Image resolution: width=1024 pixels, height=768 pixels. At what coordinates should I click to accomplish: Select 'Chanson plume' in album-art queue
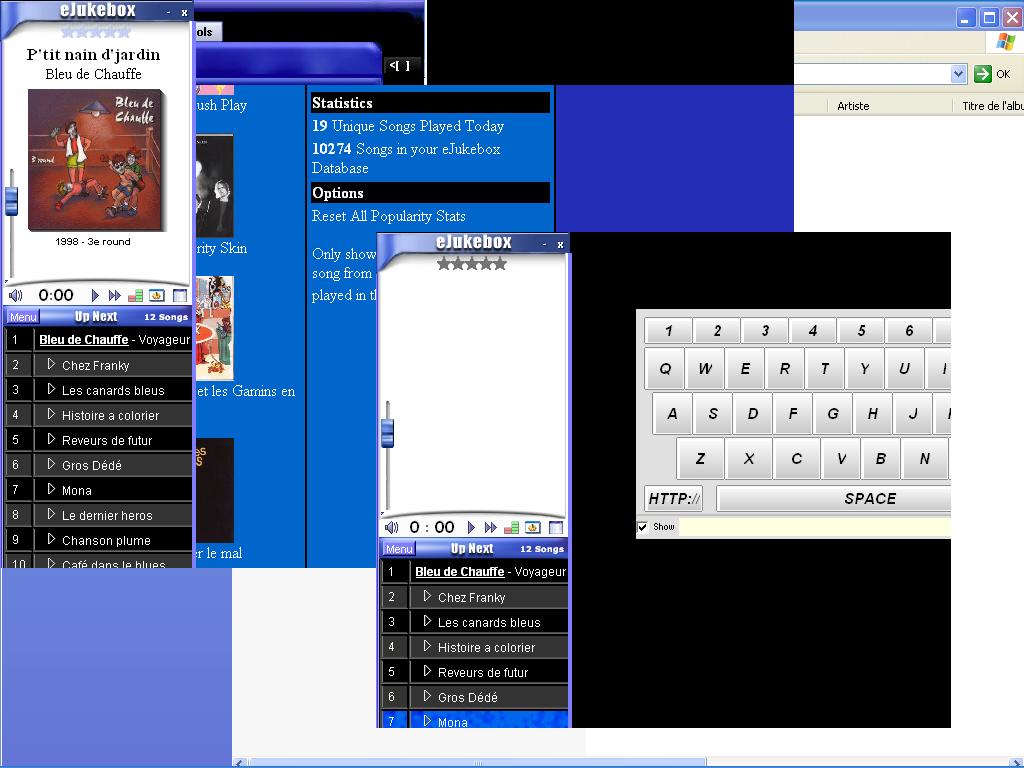click(x=106, y=541)
